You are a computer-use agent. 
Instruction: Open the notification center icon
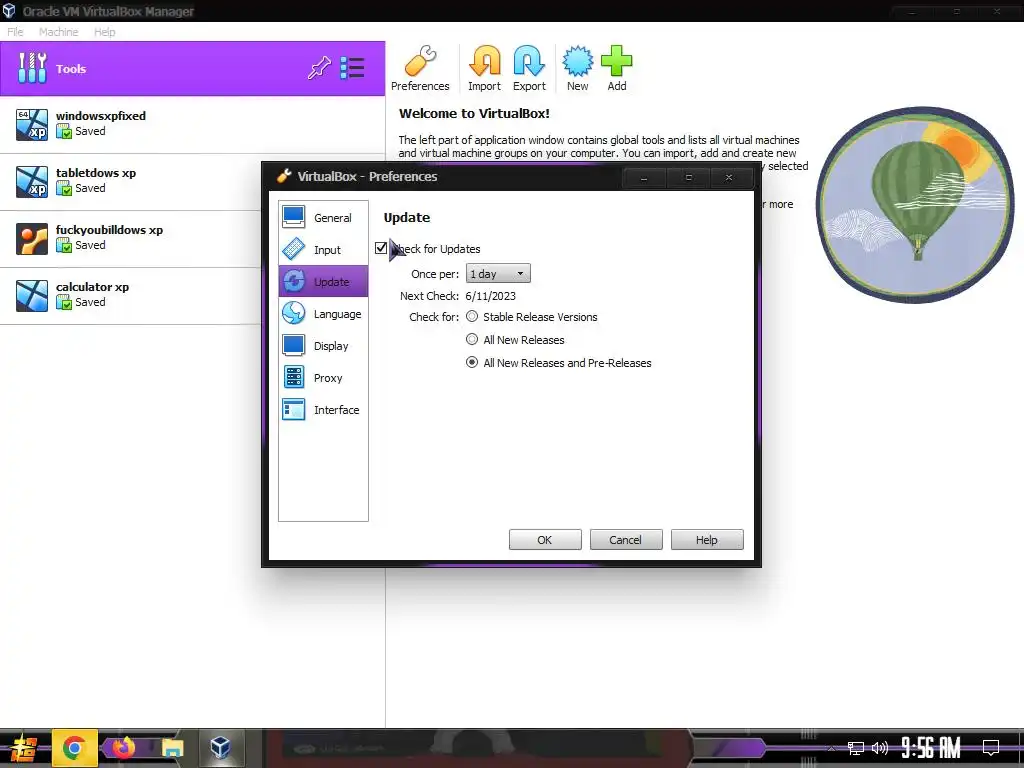[991, 747]
